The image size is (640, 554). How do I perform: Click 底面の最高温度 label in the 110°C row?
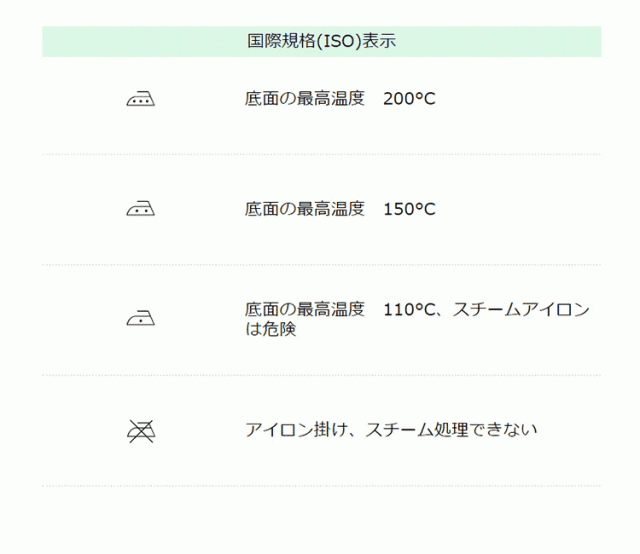305,310
